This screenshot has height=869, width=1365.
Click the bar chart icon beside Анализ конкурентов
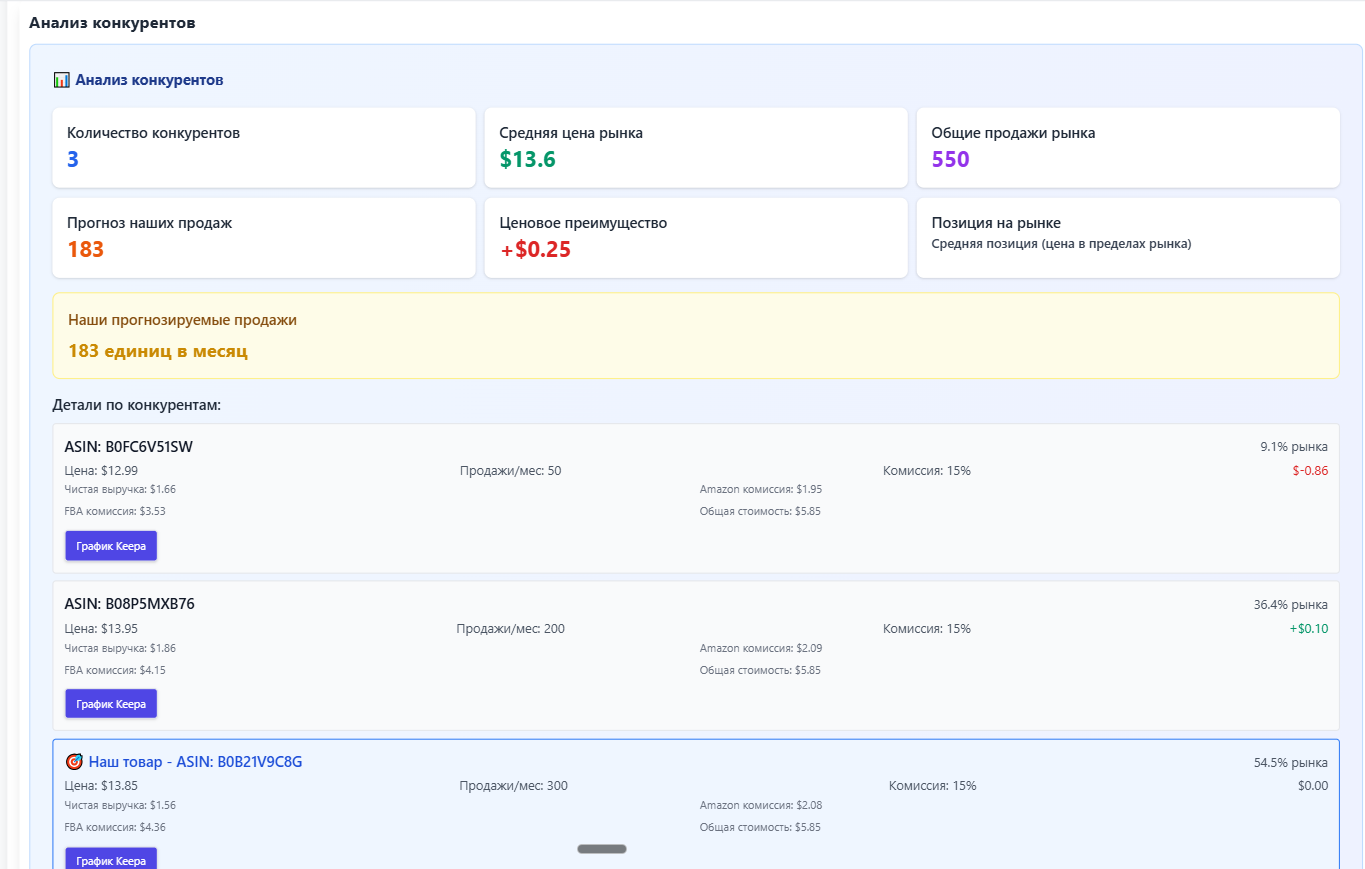61,80
